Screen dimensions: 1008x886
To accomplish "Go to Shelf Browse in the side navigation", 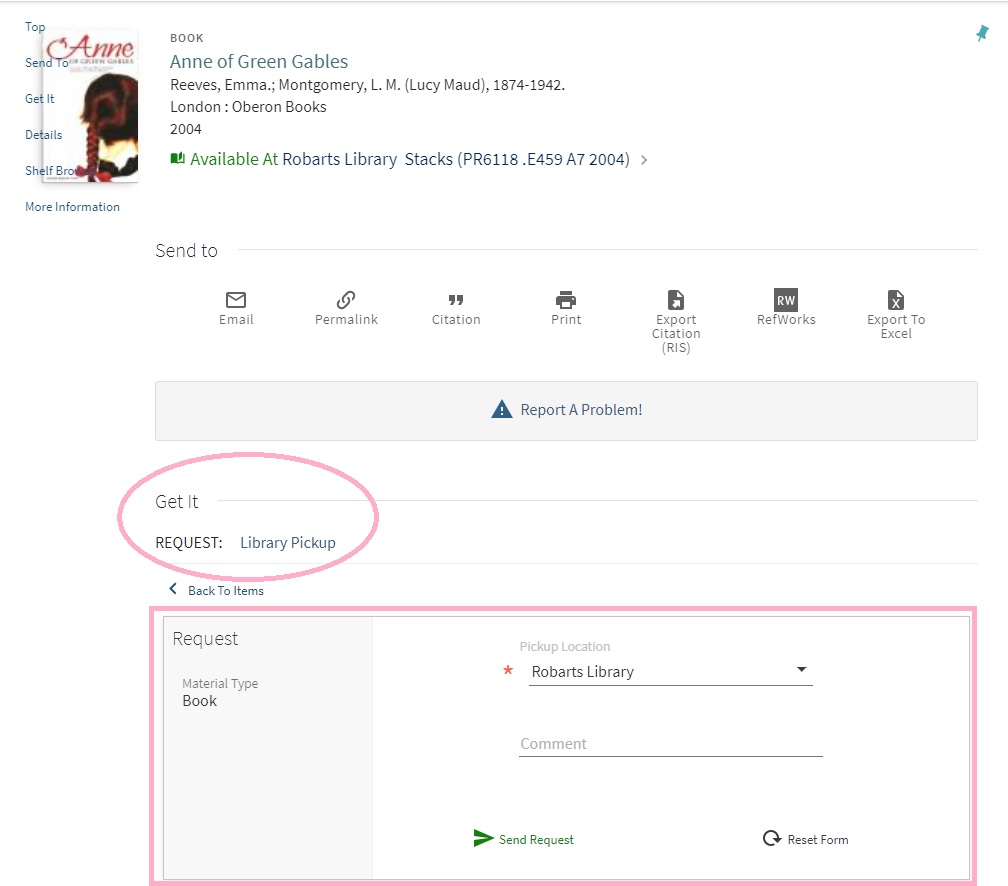I will (x=61, y=170).
